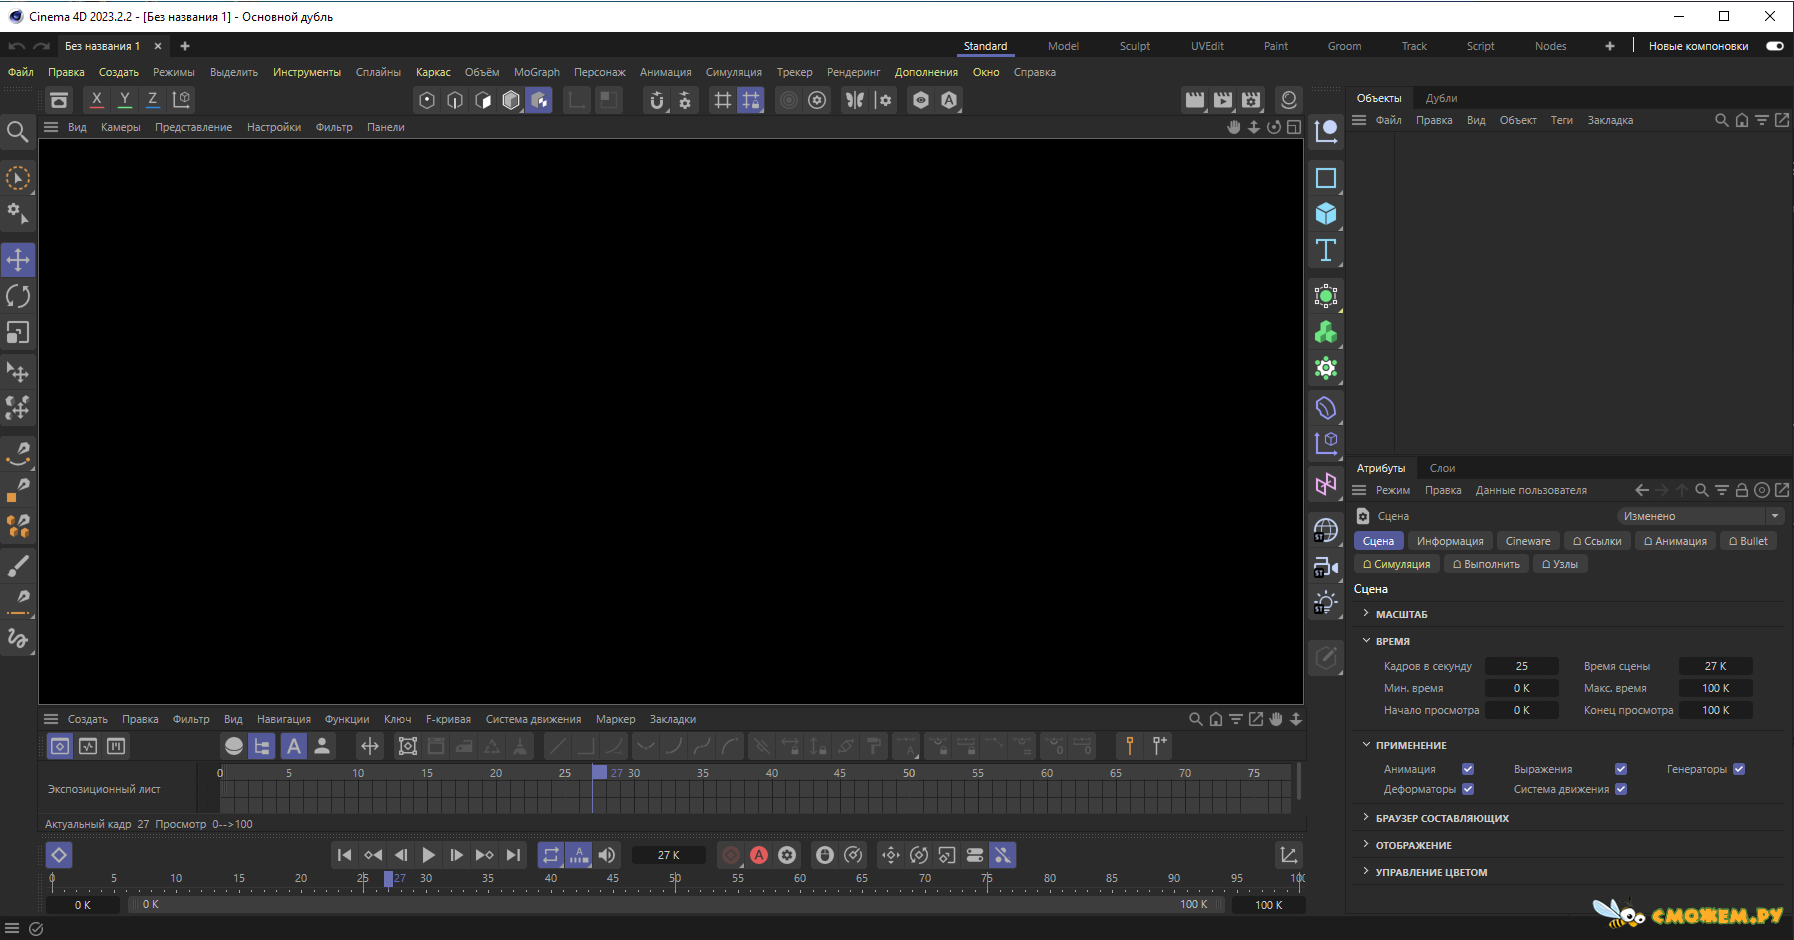Render to Picture Viewer icon
Viewport: 1794px width, 940px height.
[1223, 99]
